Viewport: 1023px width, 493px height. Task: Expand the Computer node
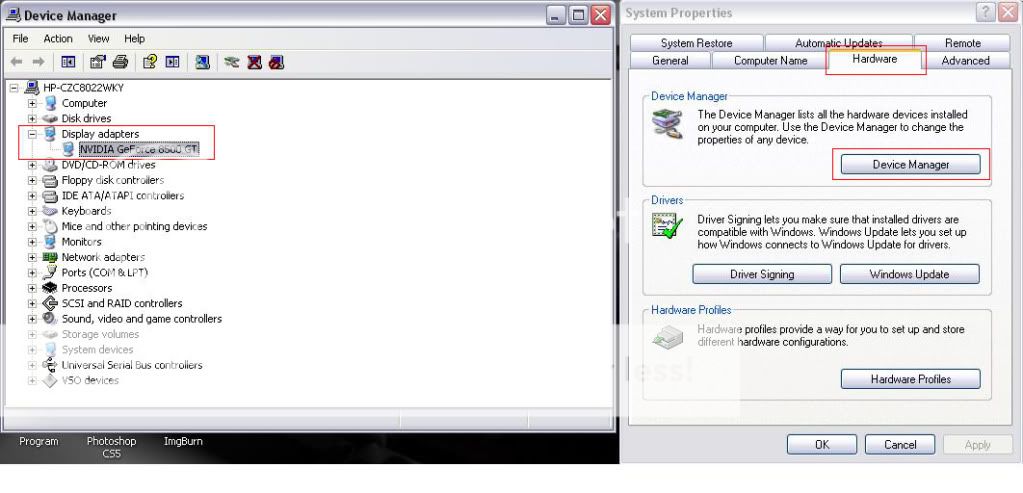click(32, 103)
